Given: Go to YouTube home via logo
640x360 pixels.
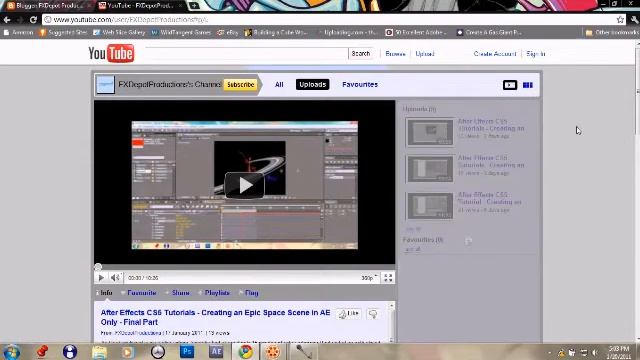Looking at the screenshot, I should click(111, 53).
